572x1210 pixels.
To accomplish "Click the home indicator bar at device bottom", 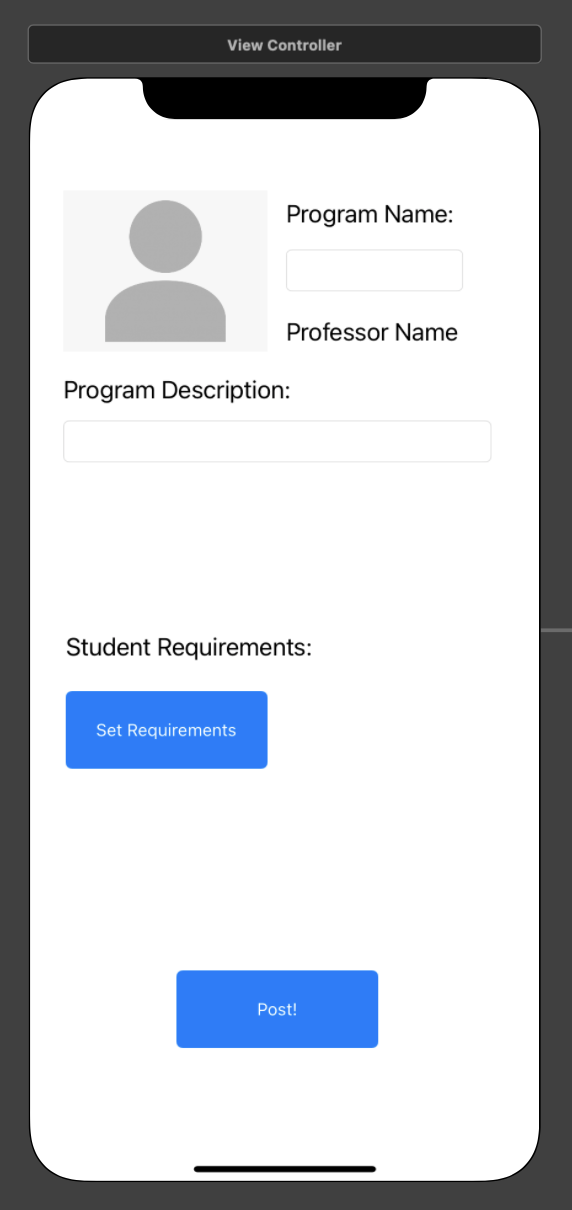I will 285,1168.
